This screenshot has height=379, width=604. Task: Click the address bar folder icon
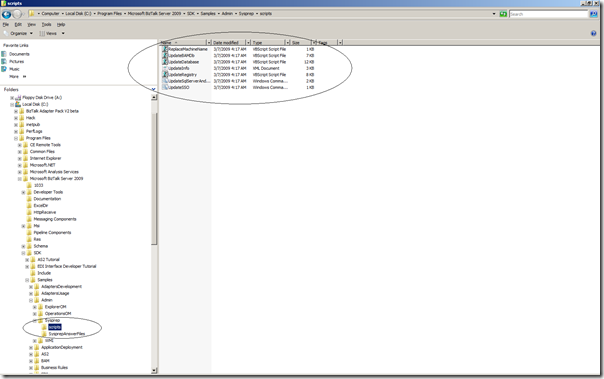(32, 14)
